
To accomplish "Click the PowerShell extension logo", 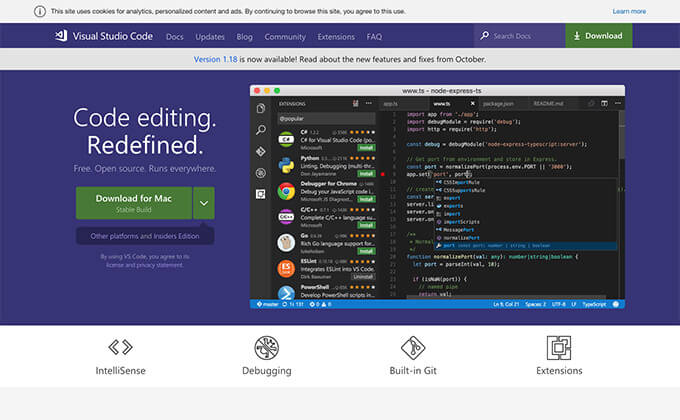I will 286,292.
